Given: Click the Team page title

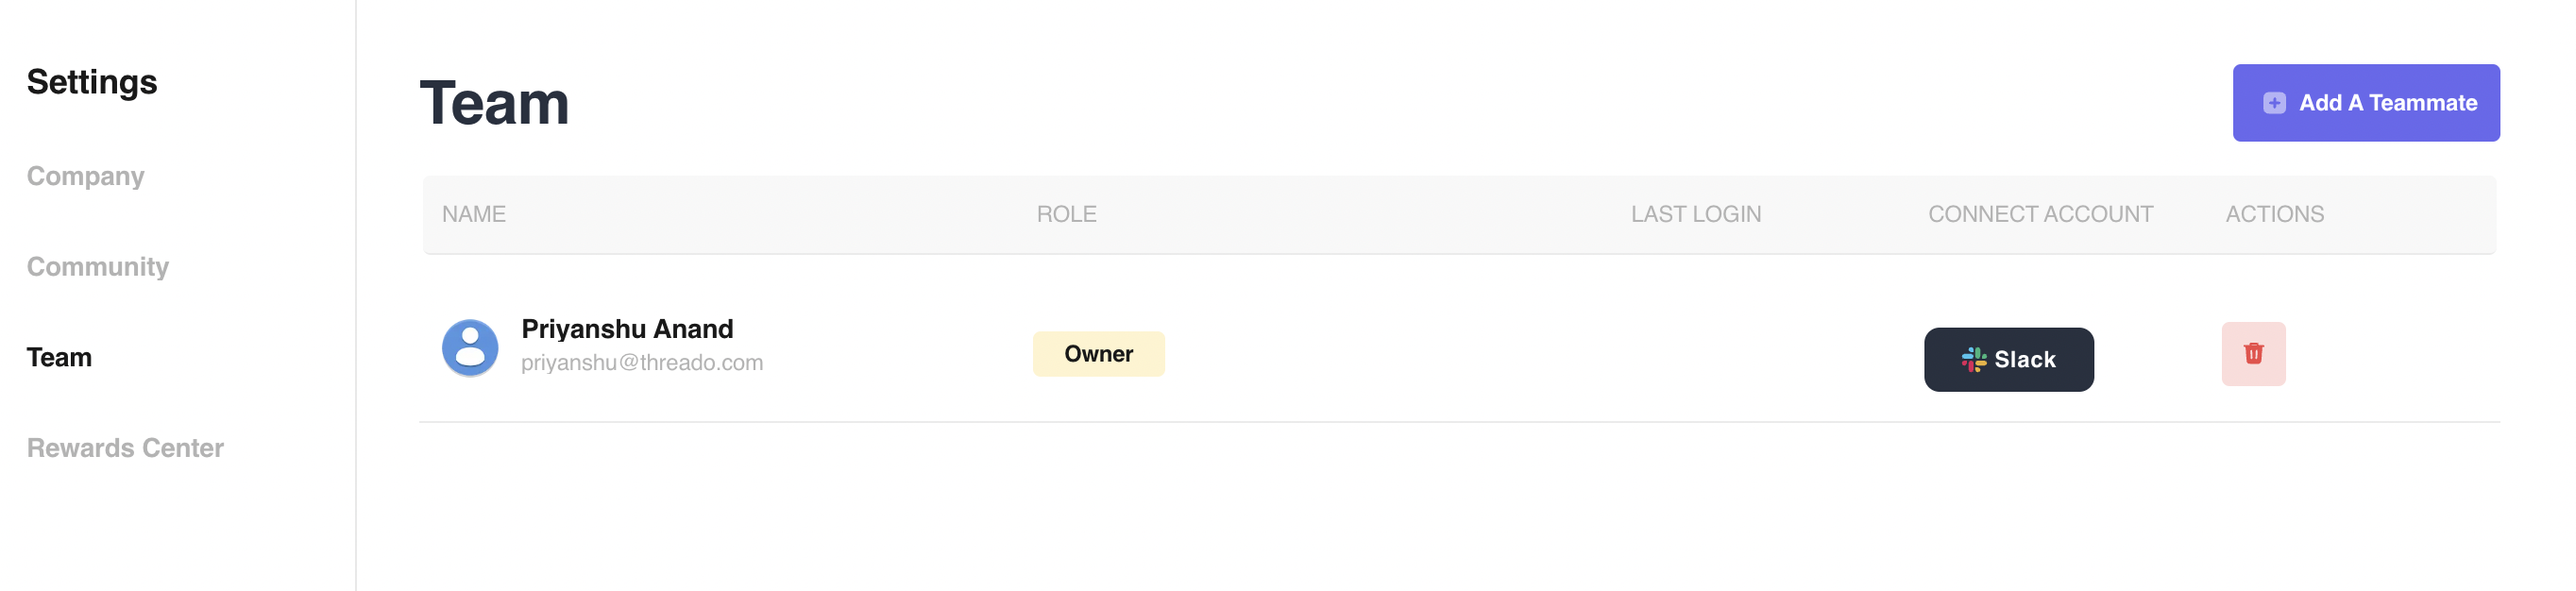Looking at the screenshot, I should tap(494, 103).
